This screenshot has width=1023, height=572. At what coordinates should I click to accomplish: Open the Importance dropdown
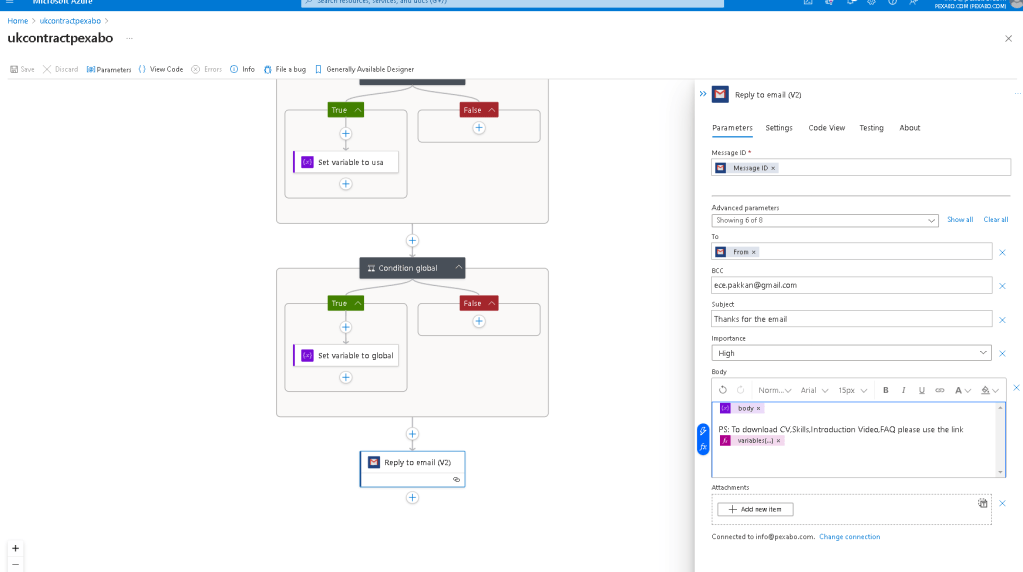coord(851,353)
